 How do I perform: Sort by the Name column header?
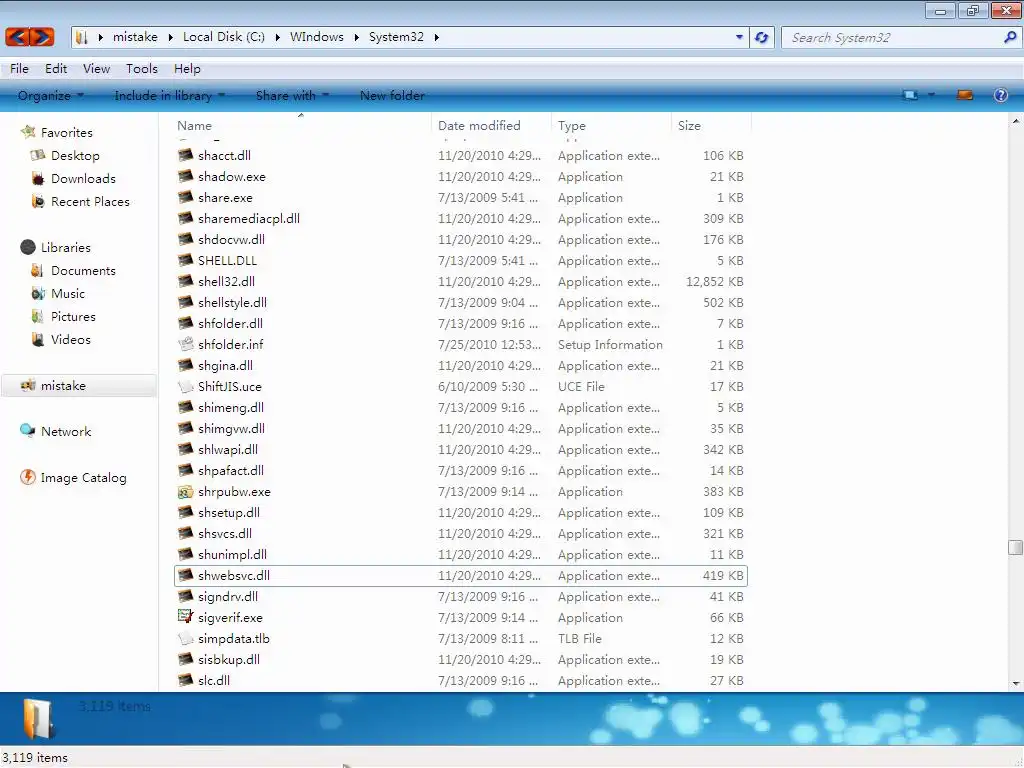tap(301, 125)
